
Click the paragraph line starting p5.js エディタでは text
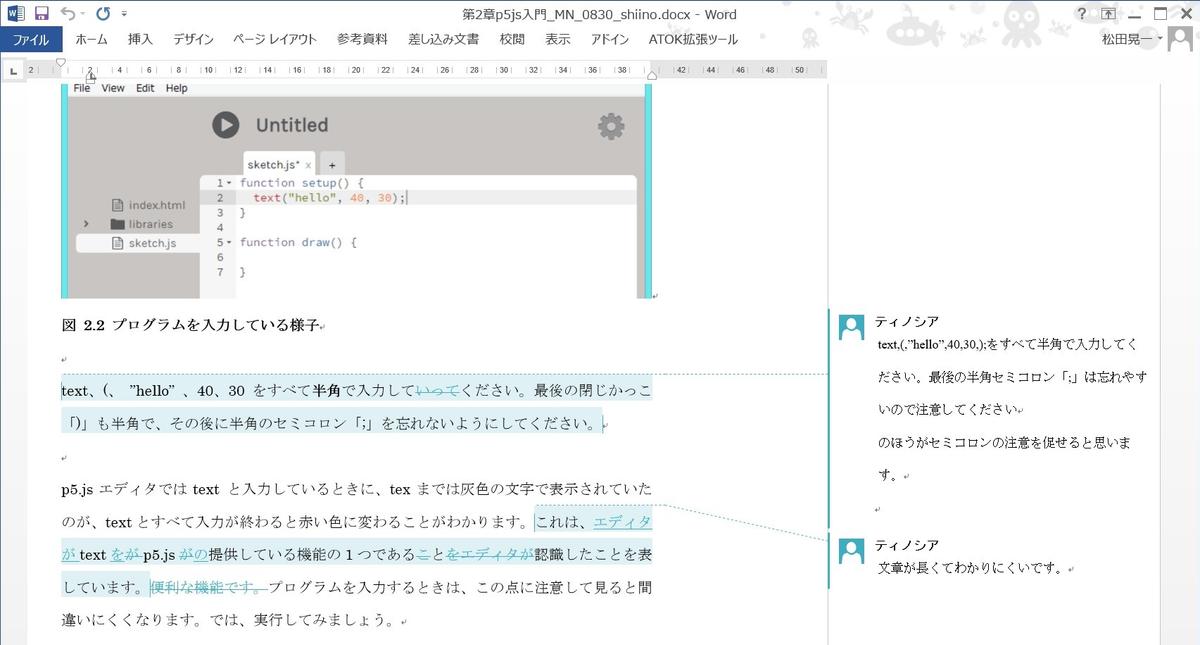(356, 489)
